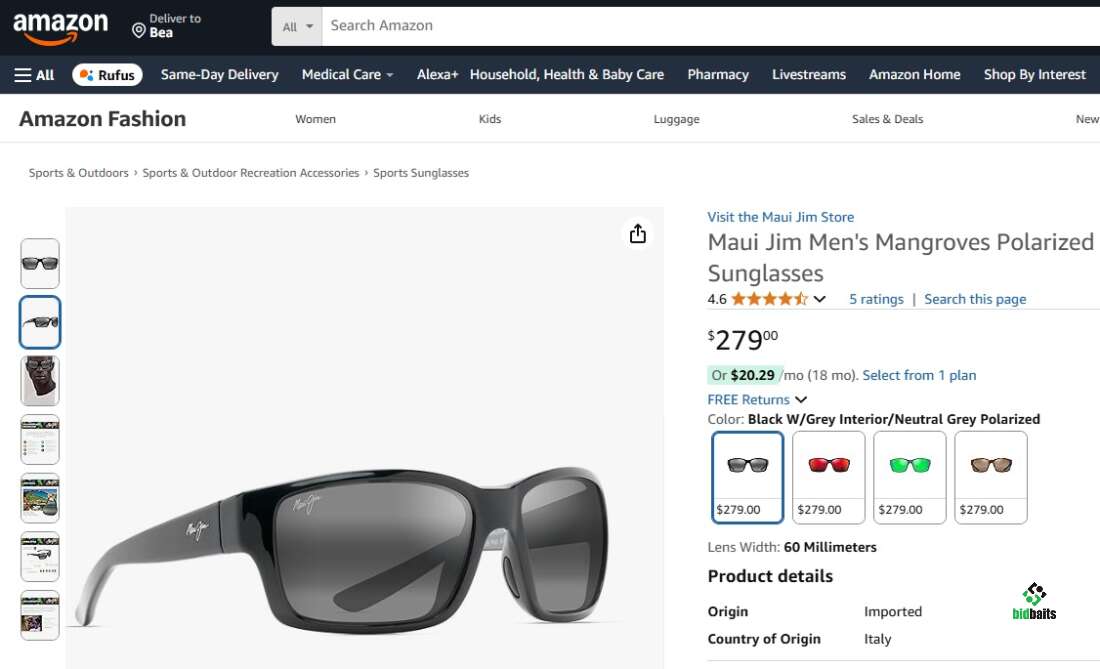Open the All search category dropdown
The image size is (1100, 669).
[297, 27]
